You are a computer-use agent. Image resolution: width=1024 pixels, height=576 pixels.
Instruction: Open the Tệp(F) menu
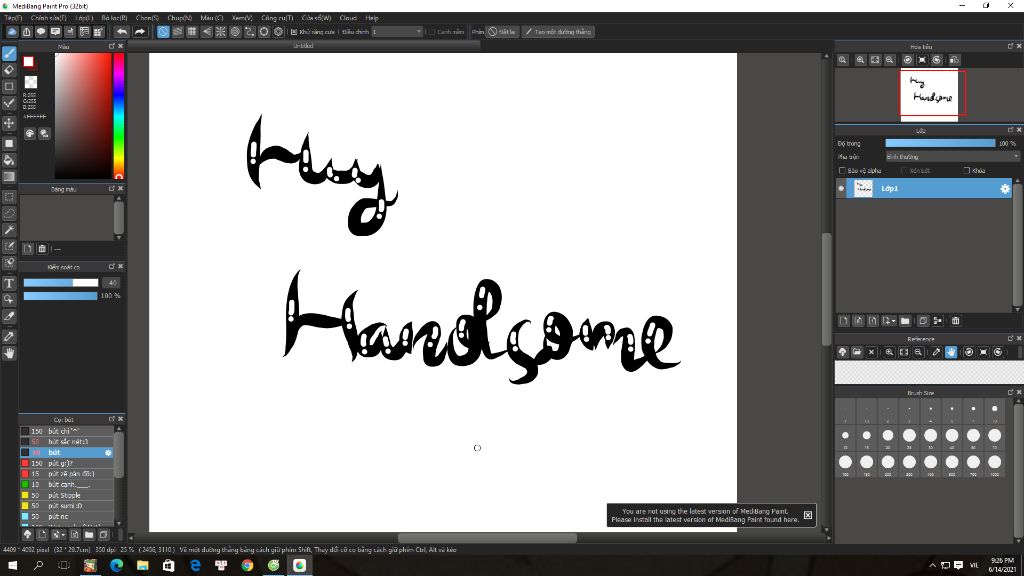click(x=13, y=18)
